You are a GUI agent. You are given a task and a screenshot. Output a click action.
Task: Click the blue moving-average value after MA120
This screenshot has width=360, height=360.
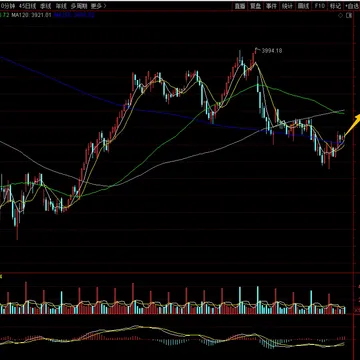coord(74,15)
